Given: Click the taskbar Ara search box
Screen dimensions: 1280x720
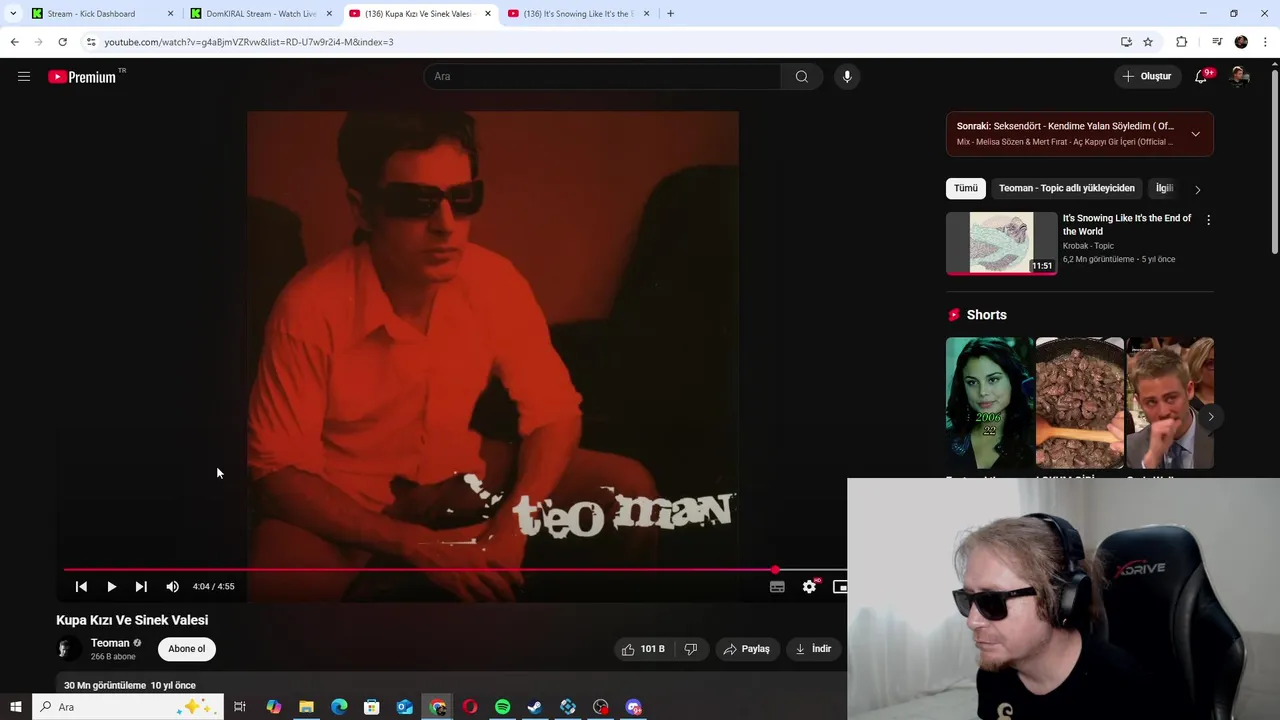Looking at the screenshot, I should [x=127, y=707].
